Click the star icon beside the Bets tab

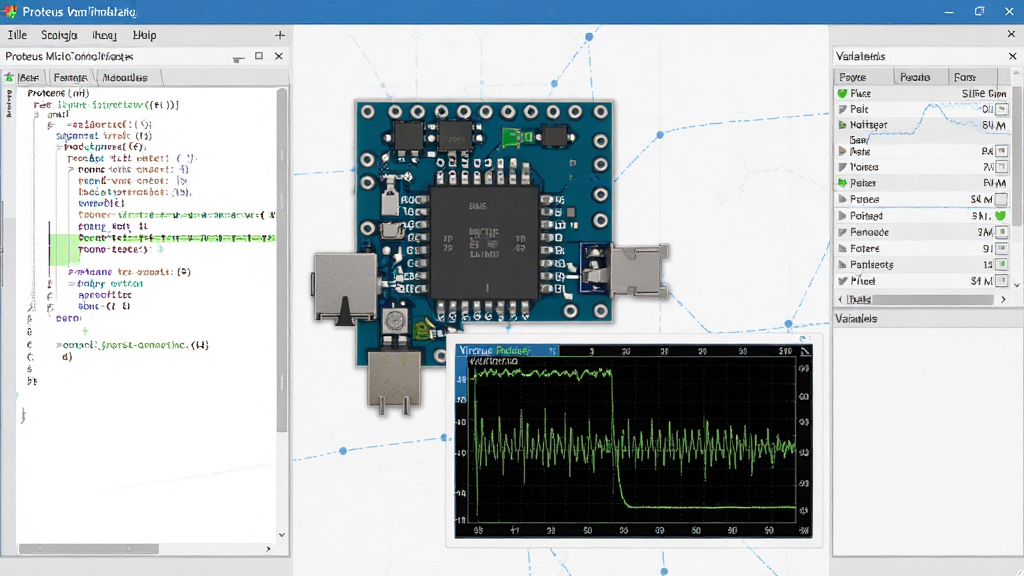coord(9,77)
